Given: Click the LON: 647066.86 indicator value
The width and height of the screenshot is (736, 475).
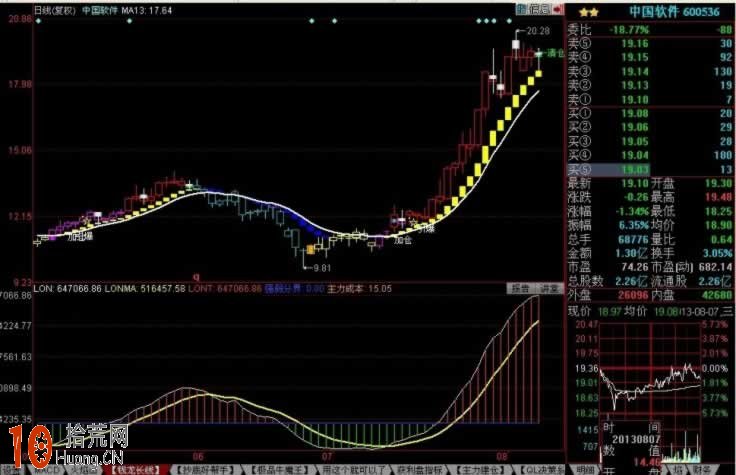Looking at the screenshot, I should pos(68,289).
